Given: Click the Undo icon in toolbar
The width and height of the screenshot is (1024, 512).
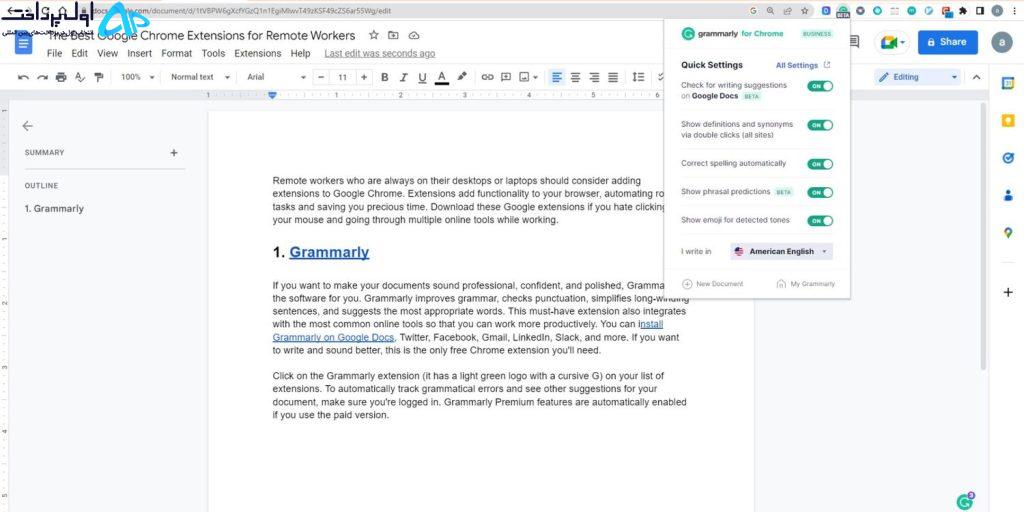Looking at the screenshot, I should coord(24,77).
